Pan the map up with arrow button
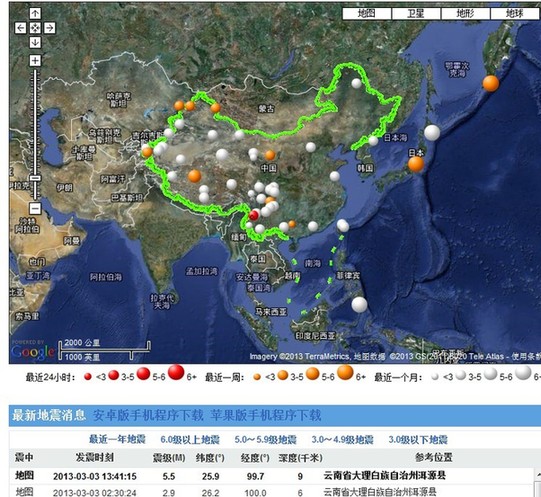Viewport: 541px width, 497px height. click(35, 13)
